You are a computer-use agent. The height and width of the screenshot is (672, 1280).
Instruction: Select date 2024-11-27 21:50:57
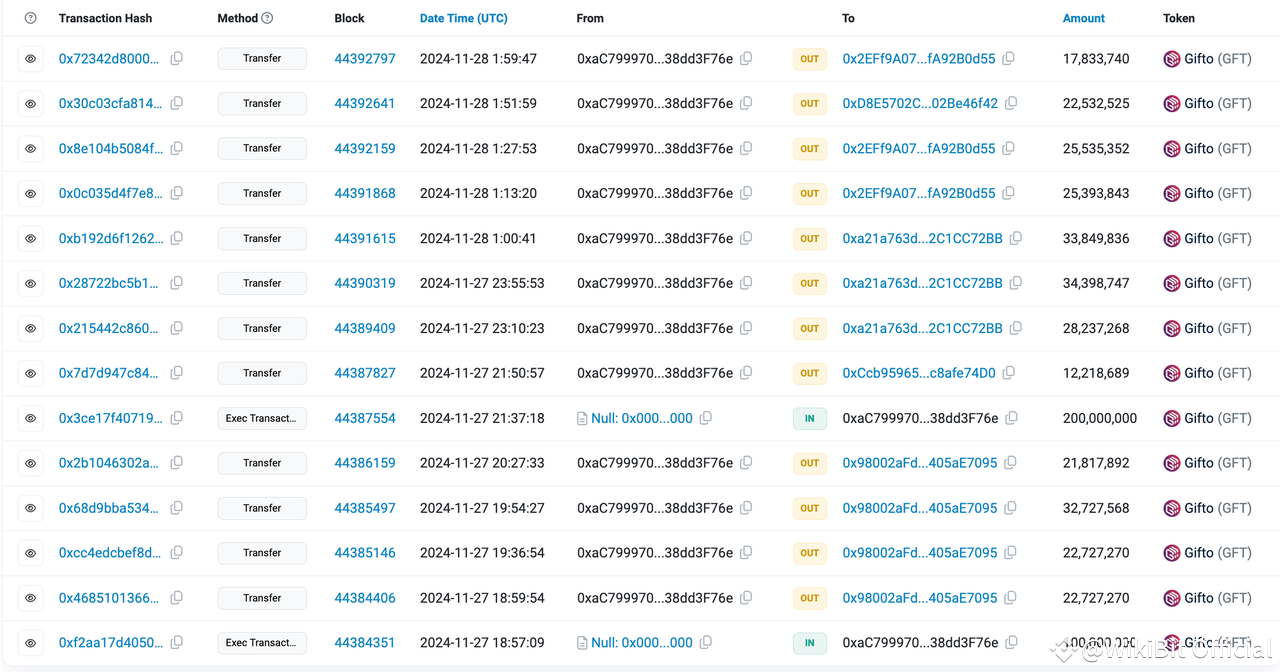[x=482, y=373]
